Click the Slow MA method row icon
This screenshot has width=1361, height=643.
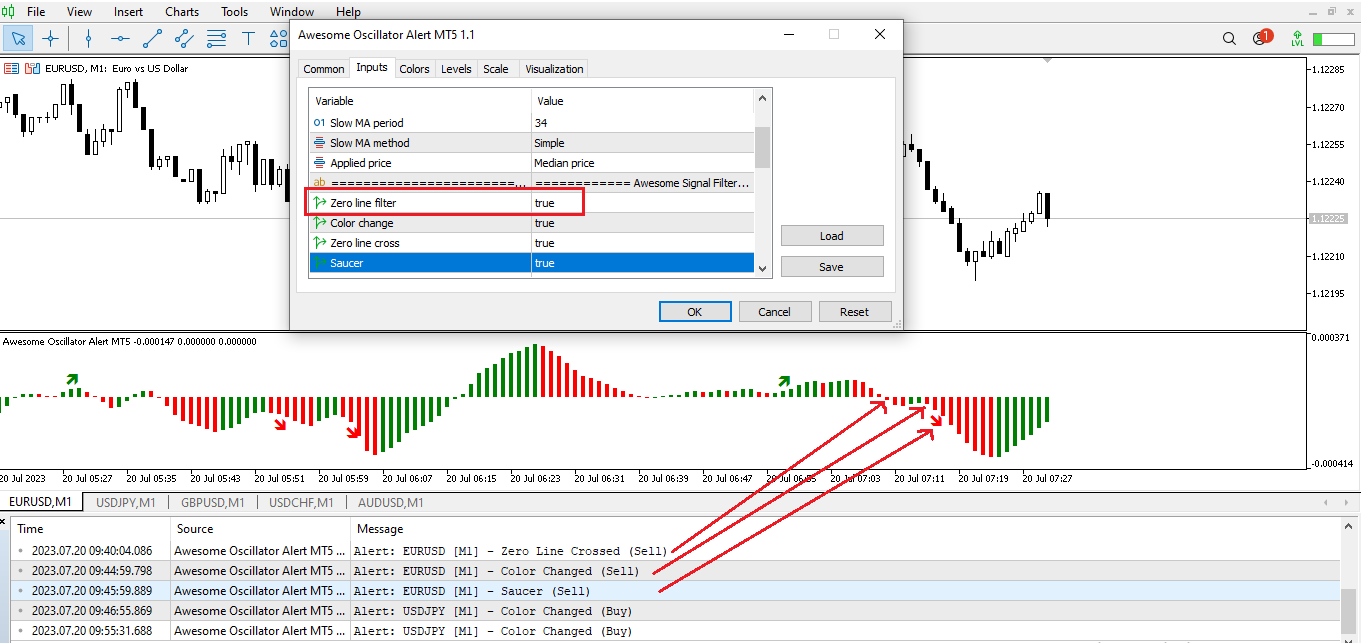tap(320, 143)
